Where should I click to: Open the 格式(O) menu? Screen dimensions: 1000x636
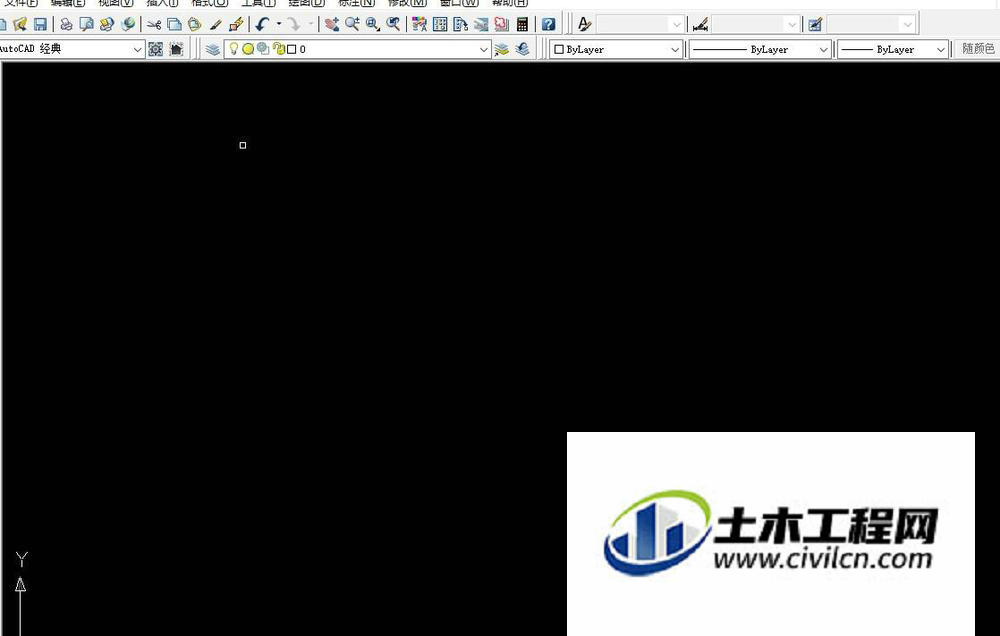coord(209,3)
